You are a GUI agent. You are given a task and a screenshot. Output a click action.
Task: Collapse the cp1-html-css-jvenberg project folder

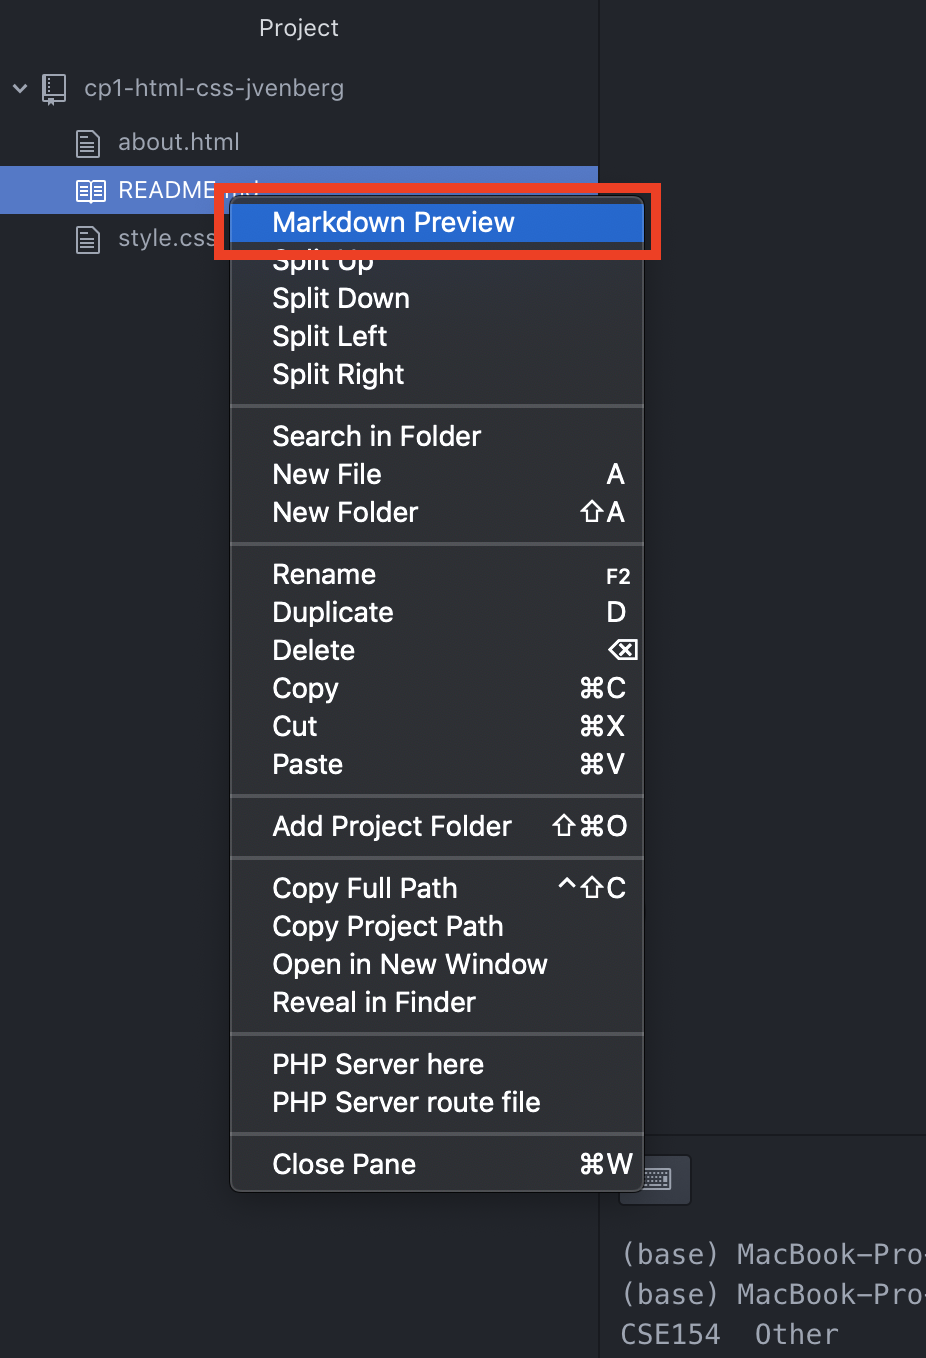click(20, 89)
